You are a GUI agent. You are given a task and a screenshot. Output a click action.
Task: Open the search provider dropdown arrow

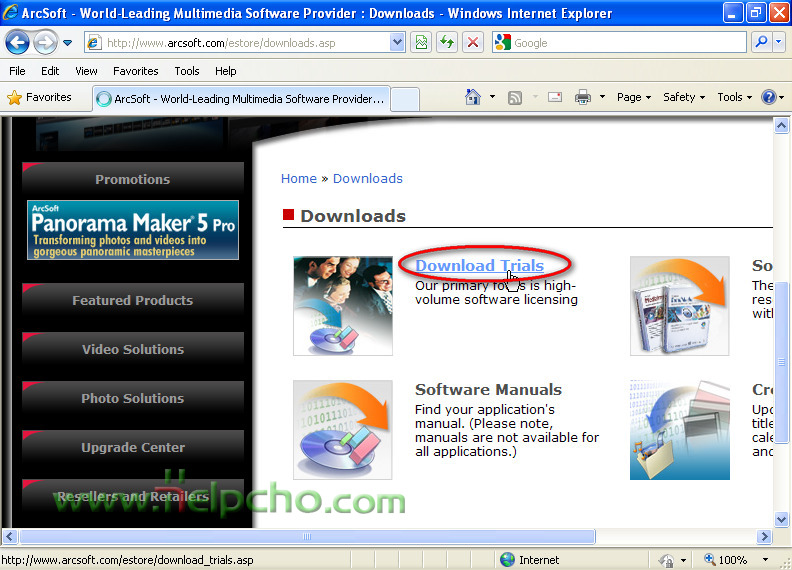pos(779,43)
